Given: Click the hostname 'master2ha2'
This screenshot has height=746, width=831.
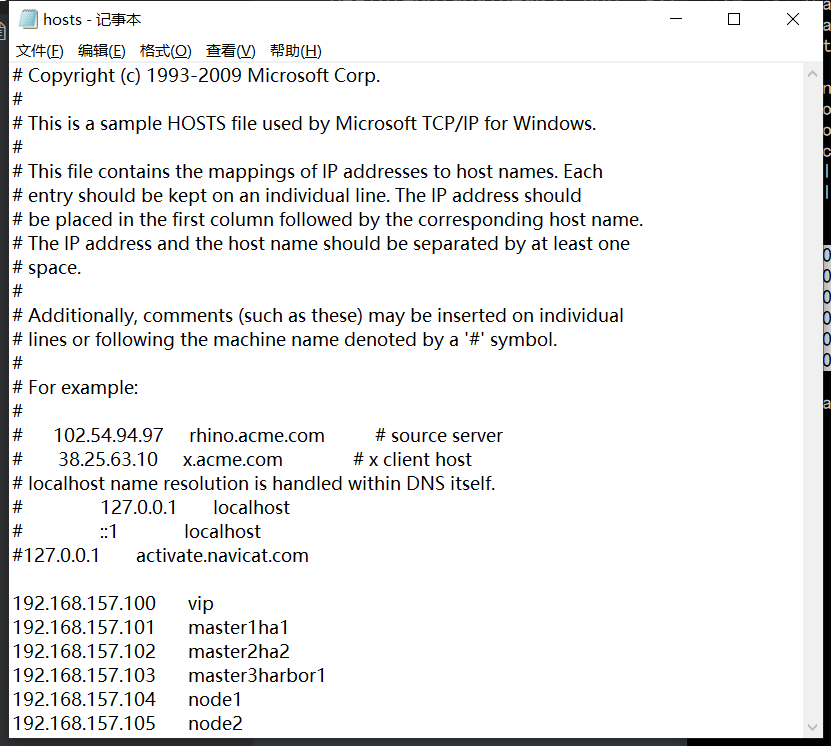Looking at the screenshot, I should click(x=239, y=652).
